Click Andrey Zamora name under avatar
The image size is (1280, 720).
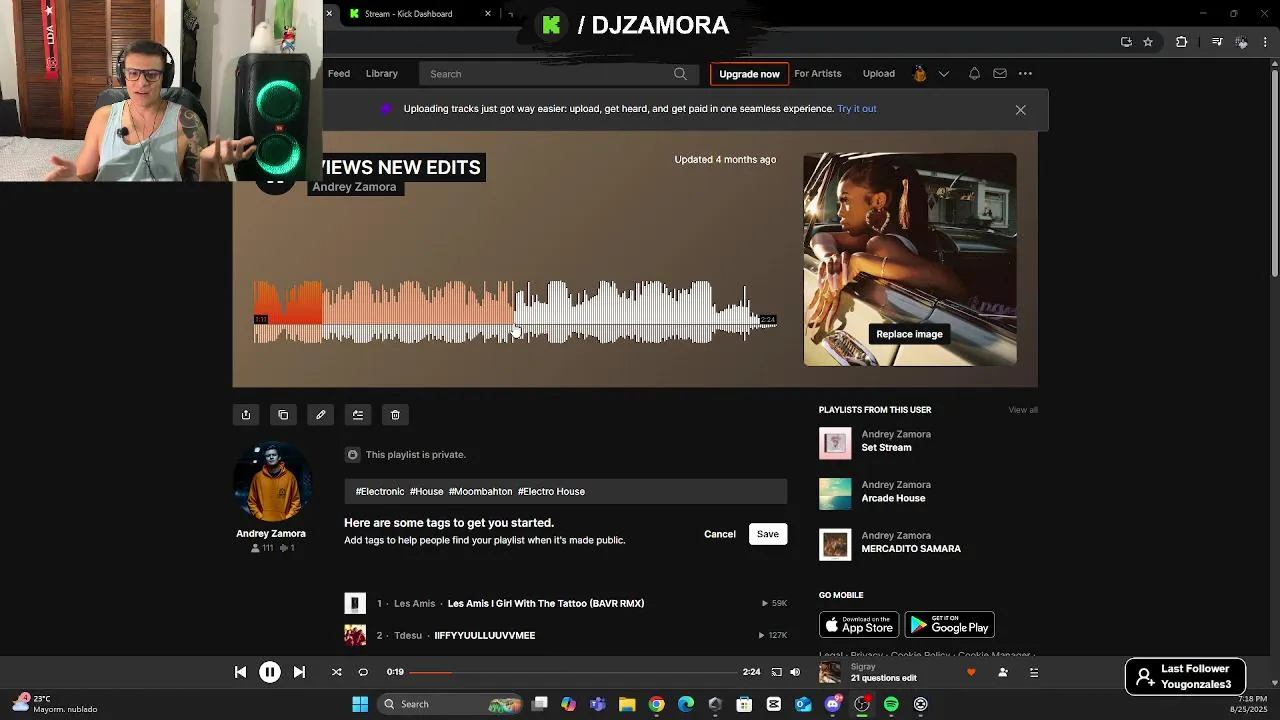[271, 534]
